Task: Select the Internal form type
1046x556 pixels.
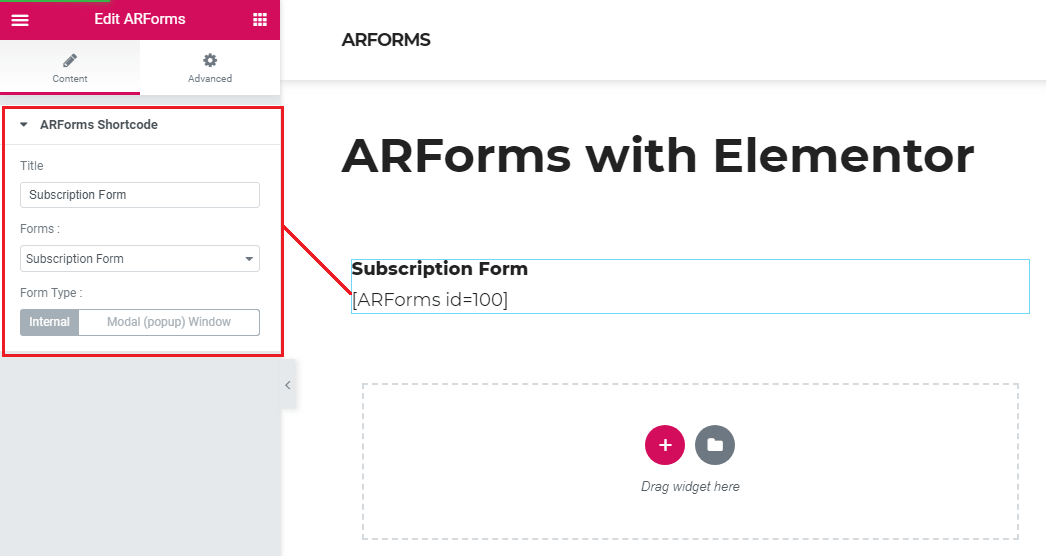Action: point(50,322)
